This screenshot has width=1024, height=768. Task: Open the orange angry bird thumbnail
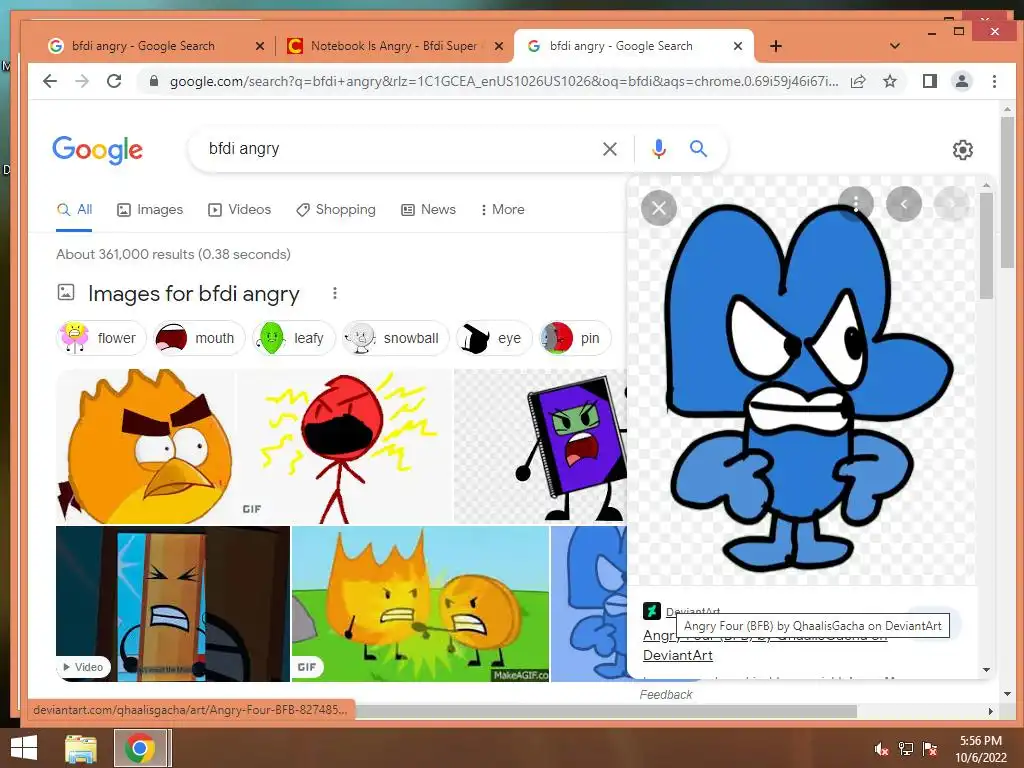146,447
